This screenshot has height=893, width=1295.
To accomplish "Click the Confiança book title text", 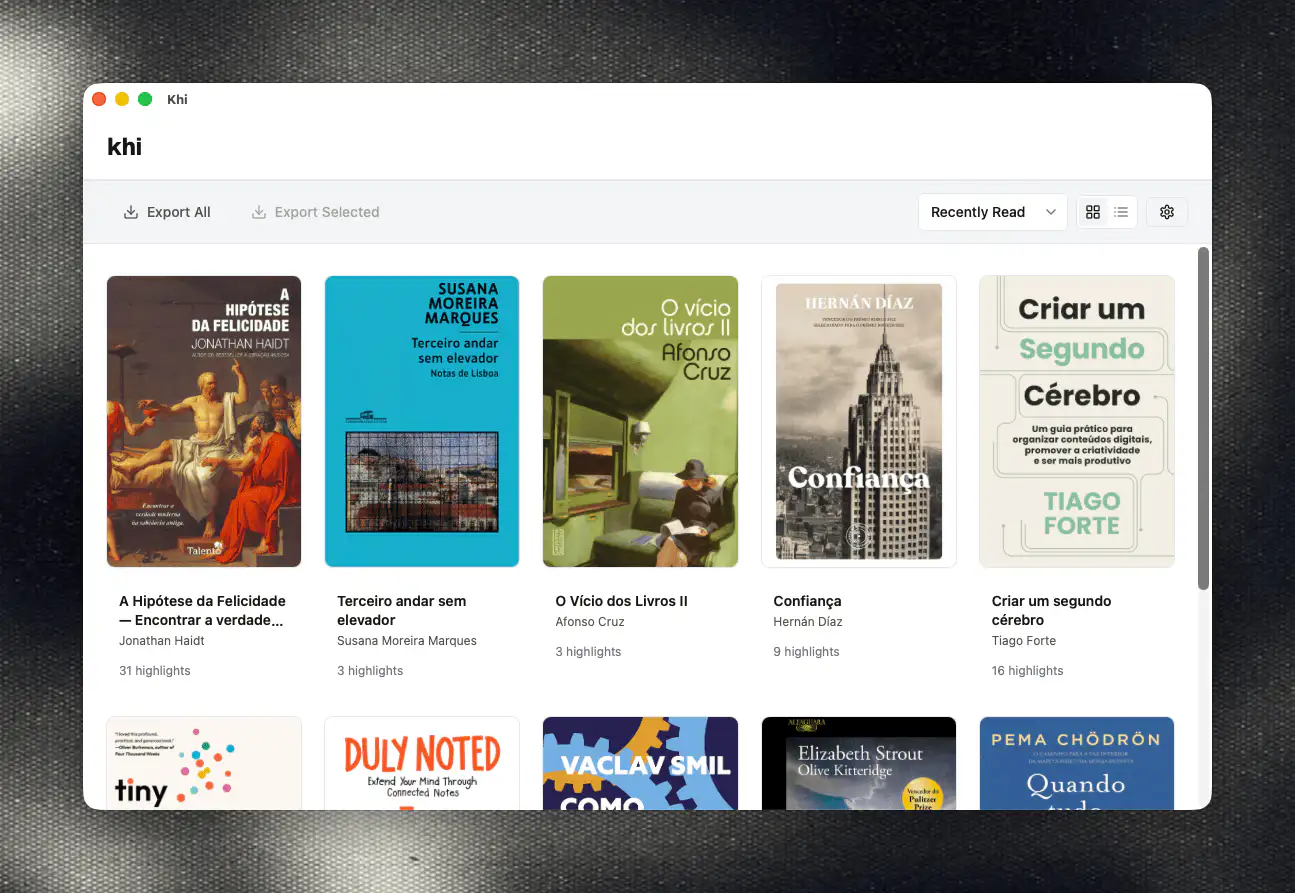I will [807, 601].
